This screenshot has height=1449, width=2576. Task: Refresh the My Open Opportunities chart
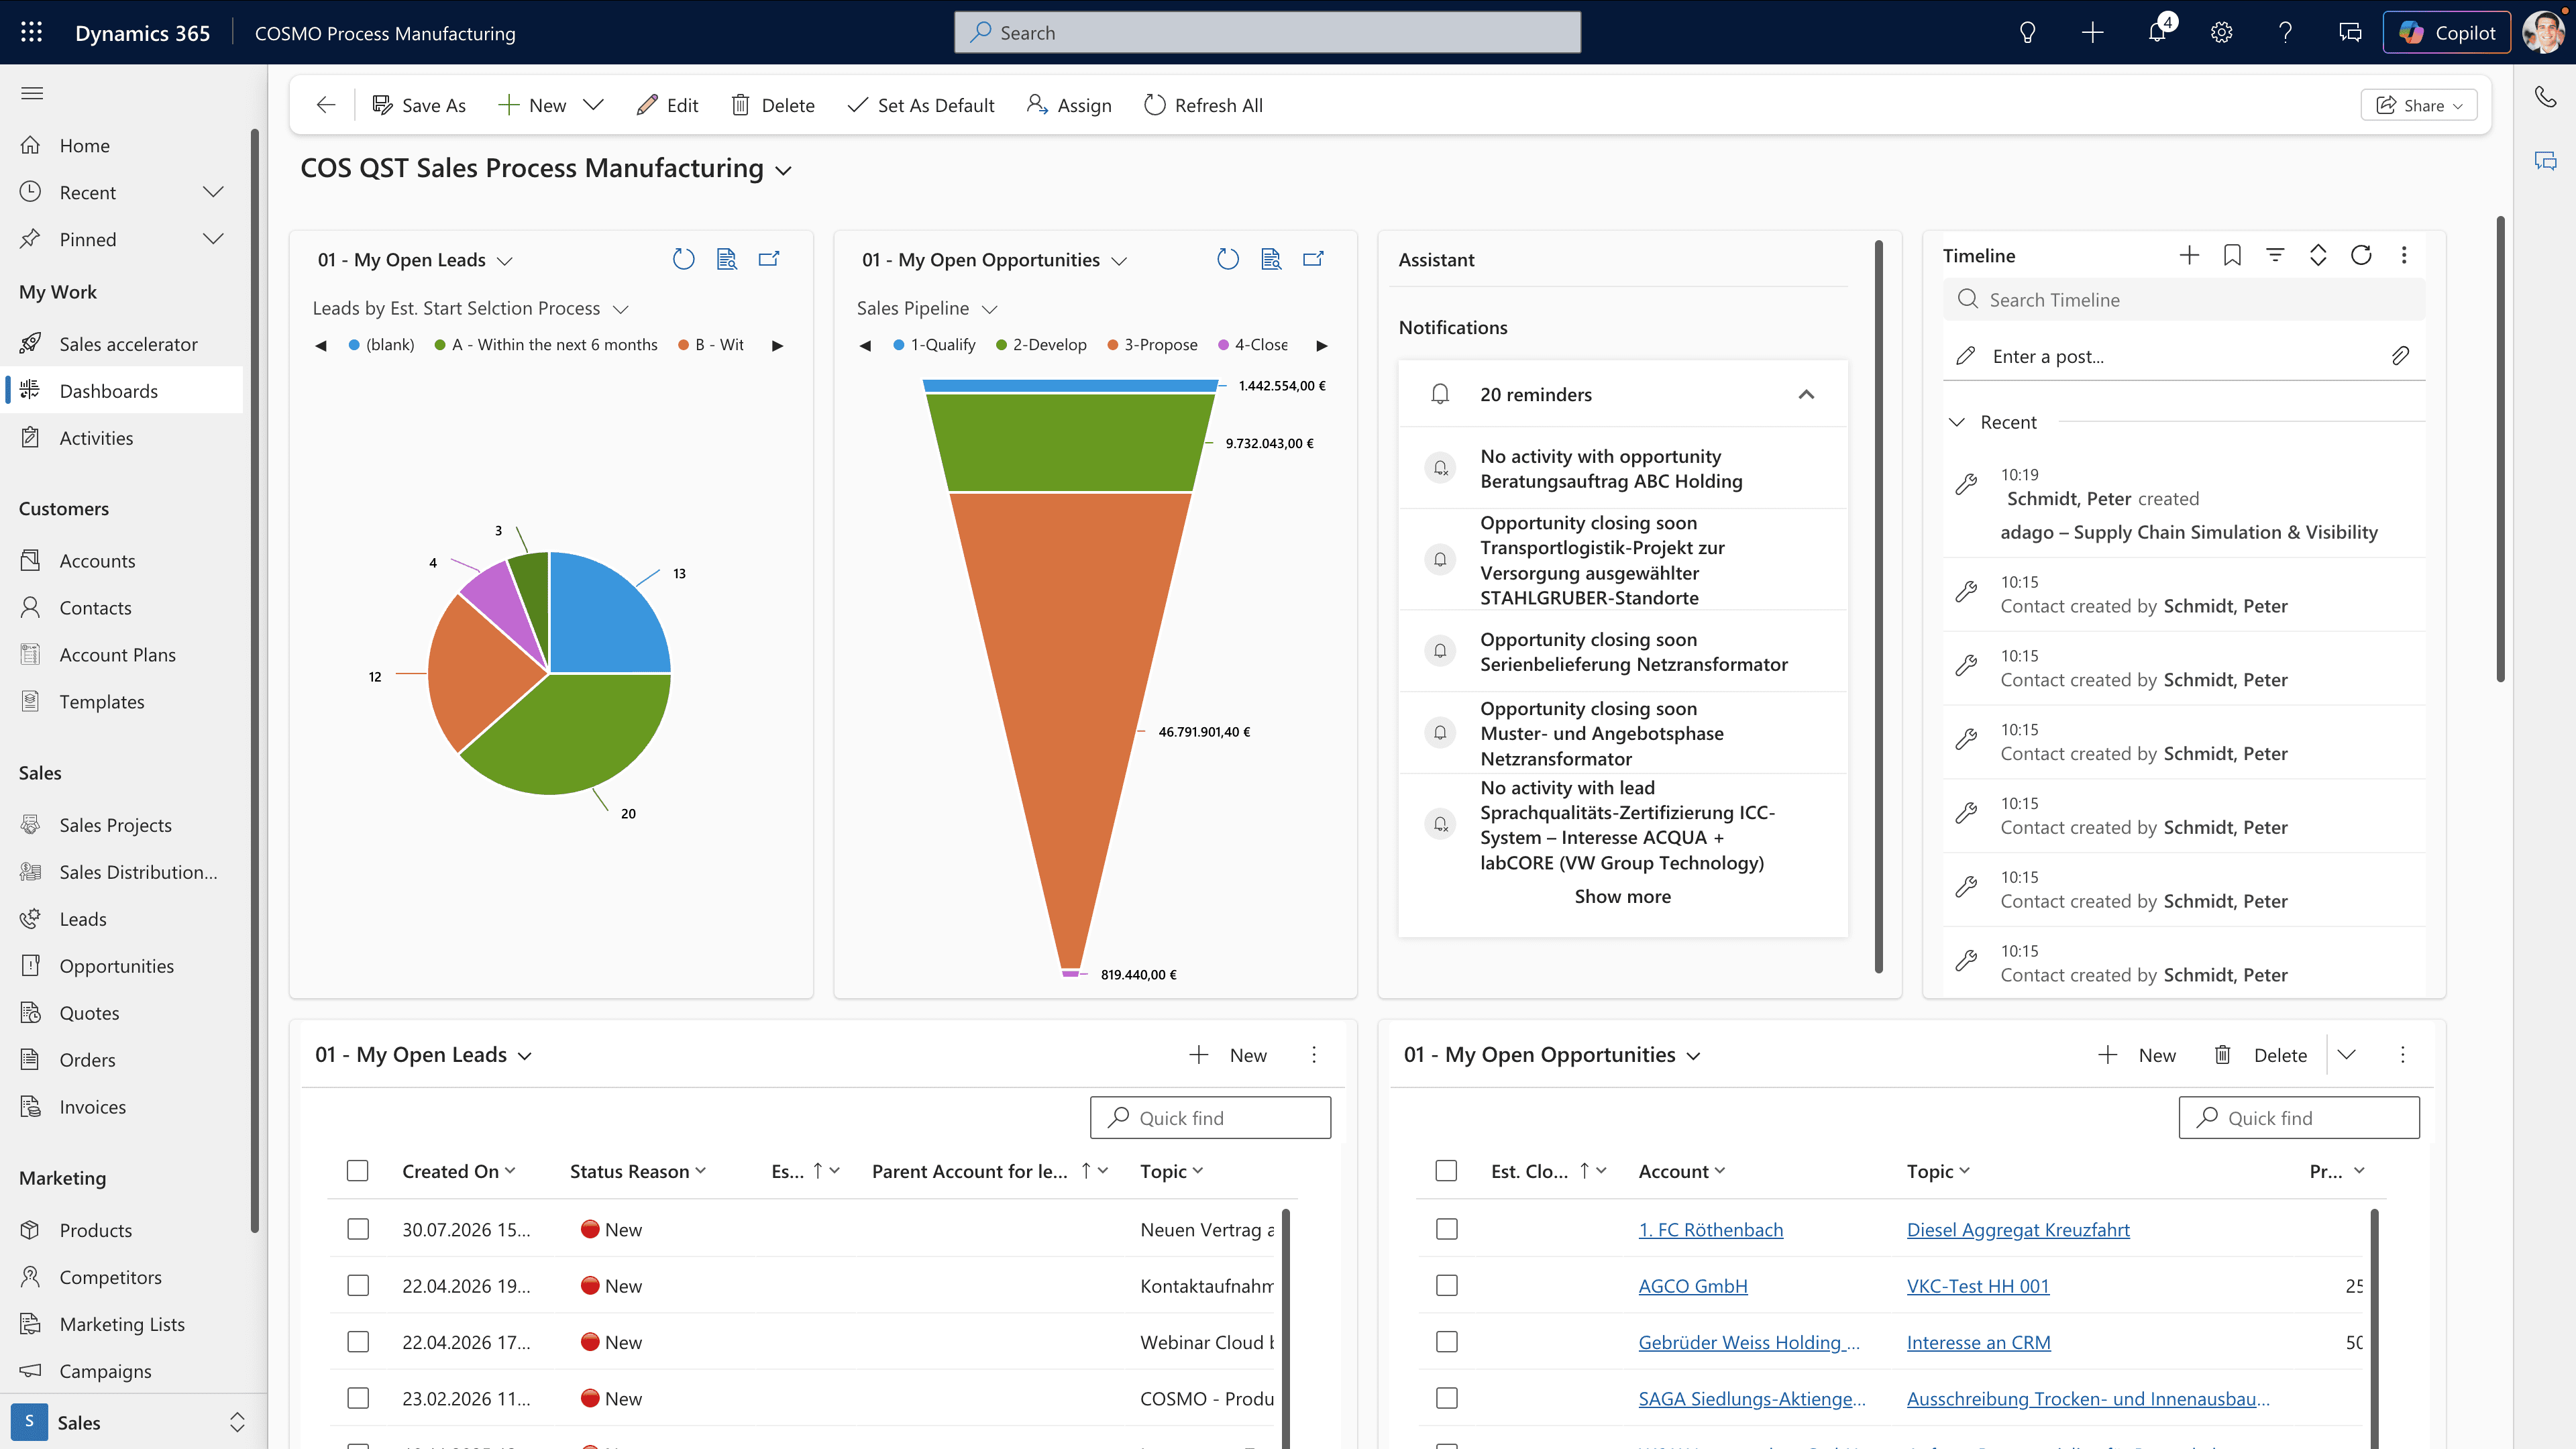[1228, 259]
